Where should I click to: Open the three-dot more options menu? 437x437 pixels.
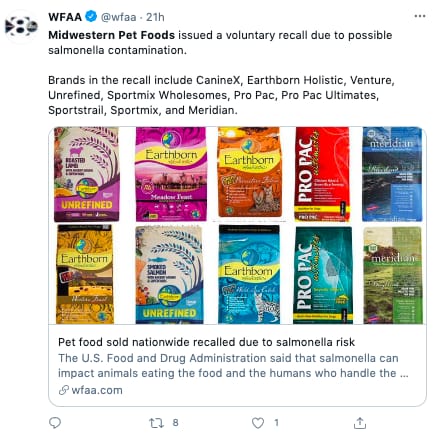tap(420, 16)
